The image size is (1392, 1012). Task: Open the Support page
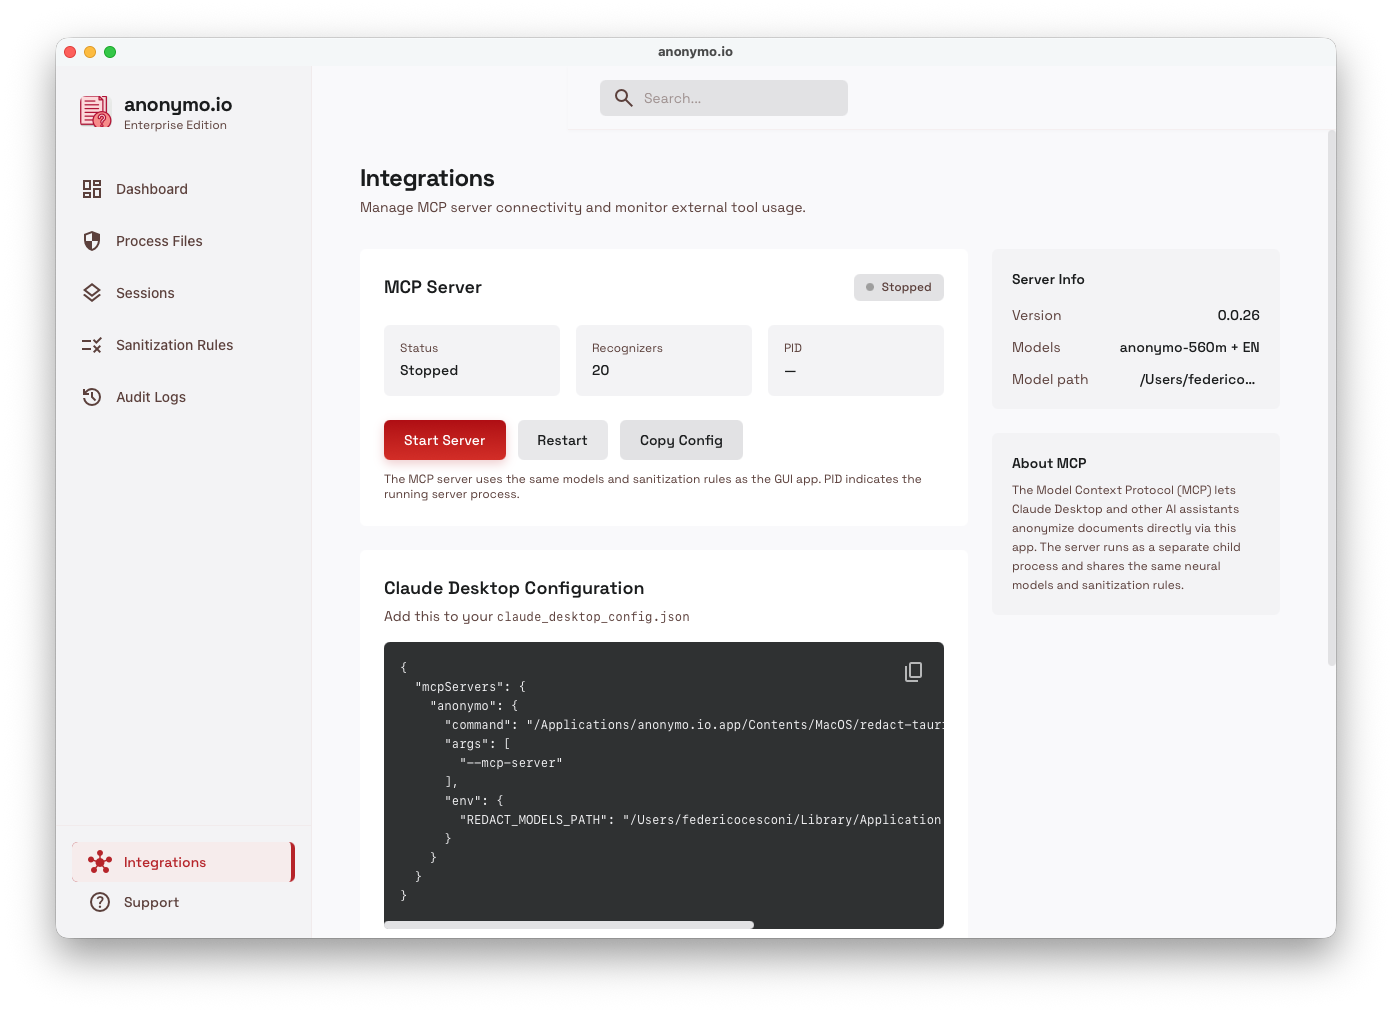click(183, 902)
